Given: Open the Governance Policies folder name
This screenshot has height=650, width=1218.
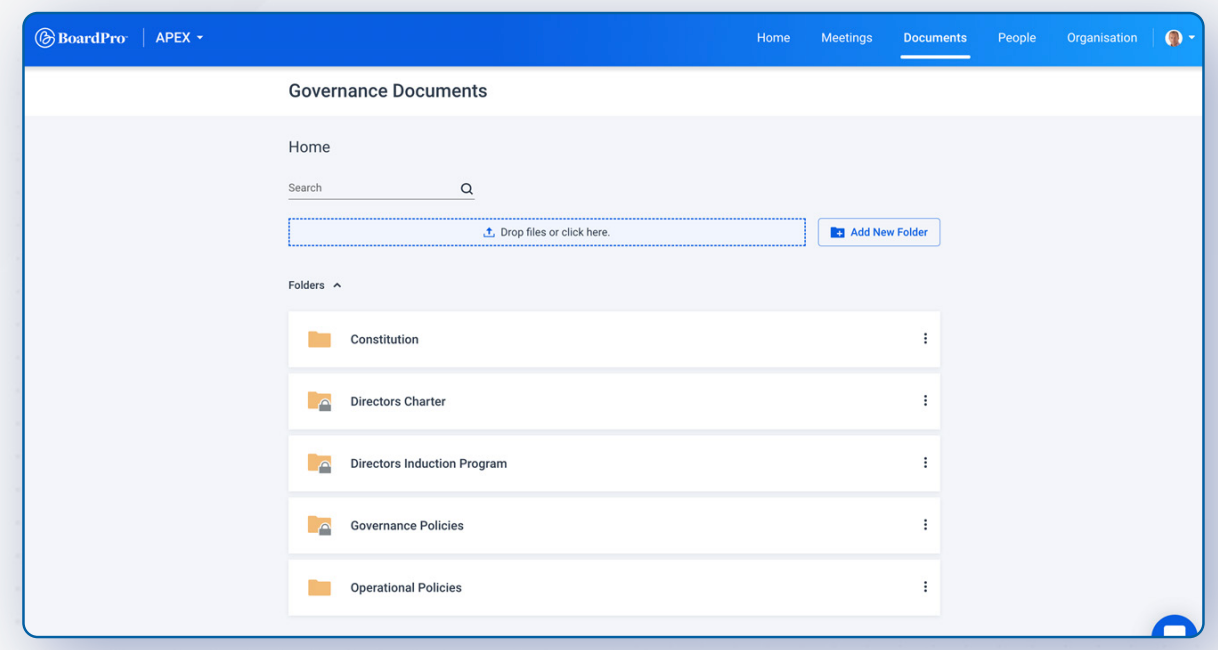Looking at the screenshot, I should click(407, 526).
